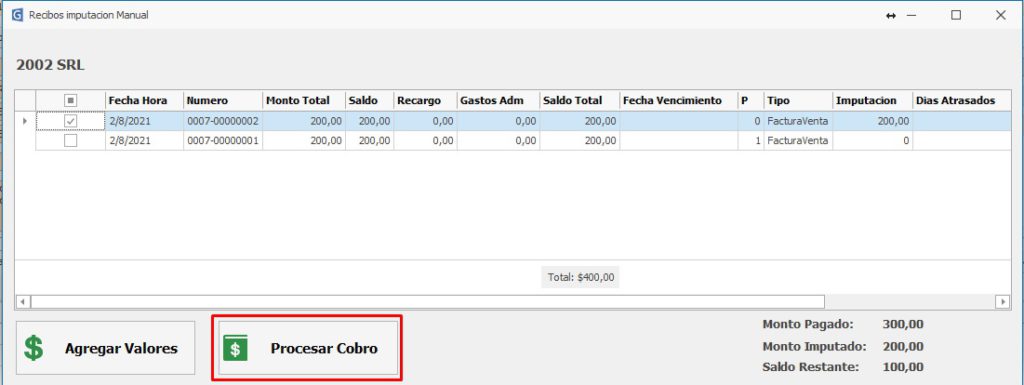Click the app logo icon in title bar

(x=17, y=14)
